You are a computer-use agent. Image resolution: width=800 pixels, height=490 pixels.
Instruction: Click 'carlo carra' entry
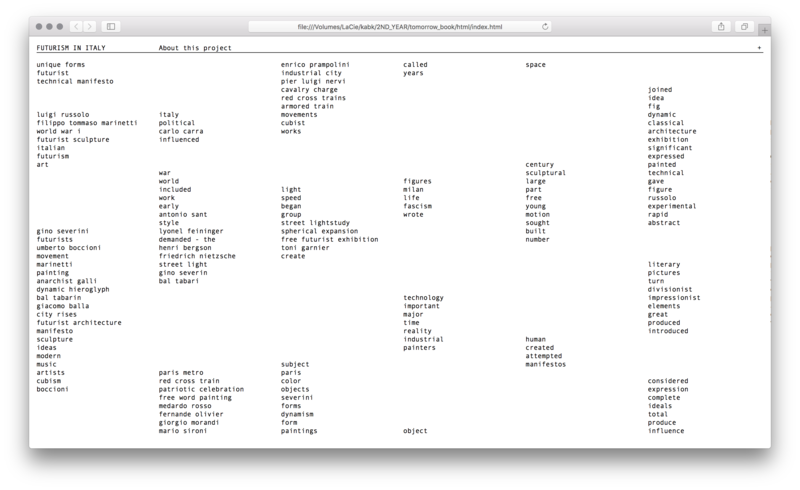coord(181,131)
